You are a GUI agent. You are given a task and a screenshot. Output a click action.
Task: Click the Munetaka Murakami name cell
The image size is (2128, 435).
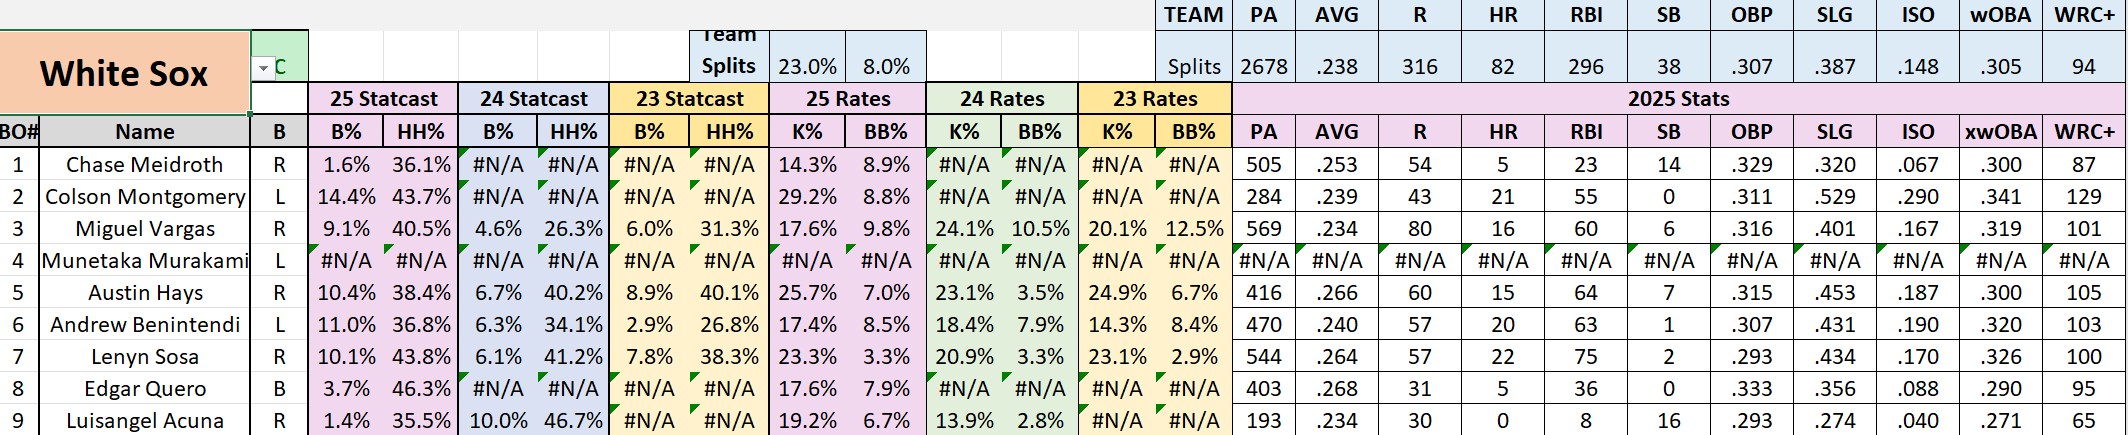coord(145,261)
